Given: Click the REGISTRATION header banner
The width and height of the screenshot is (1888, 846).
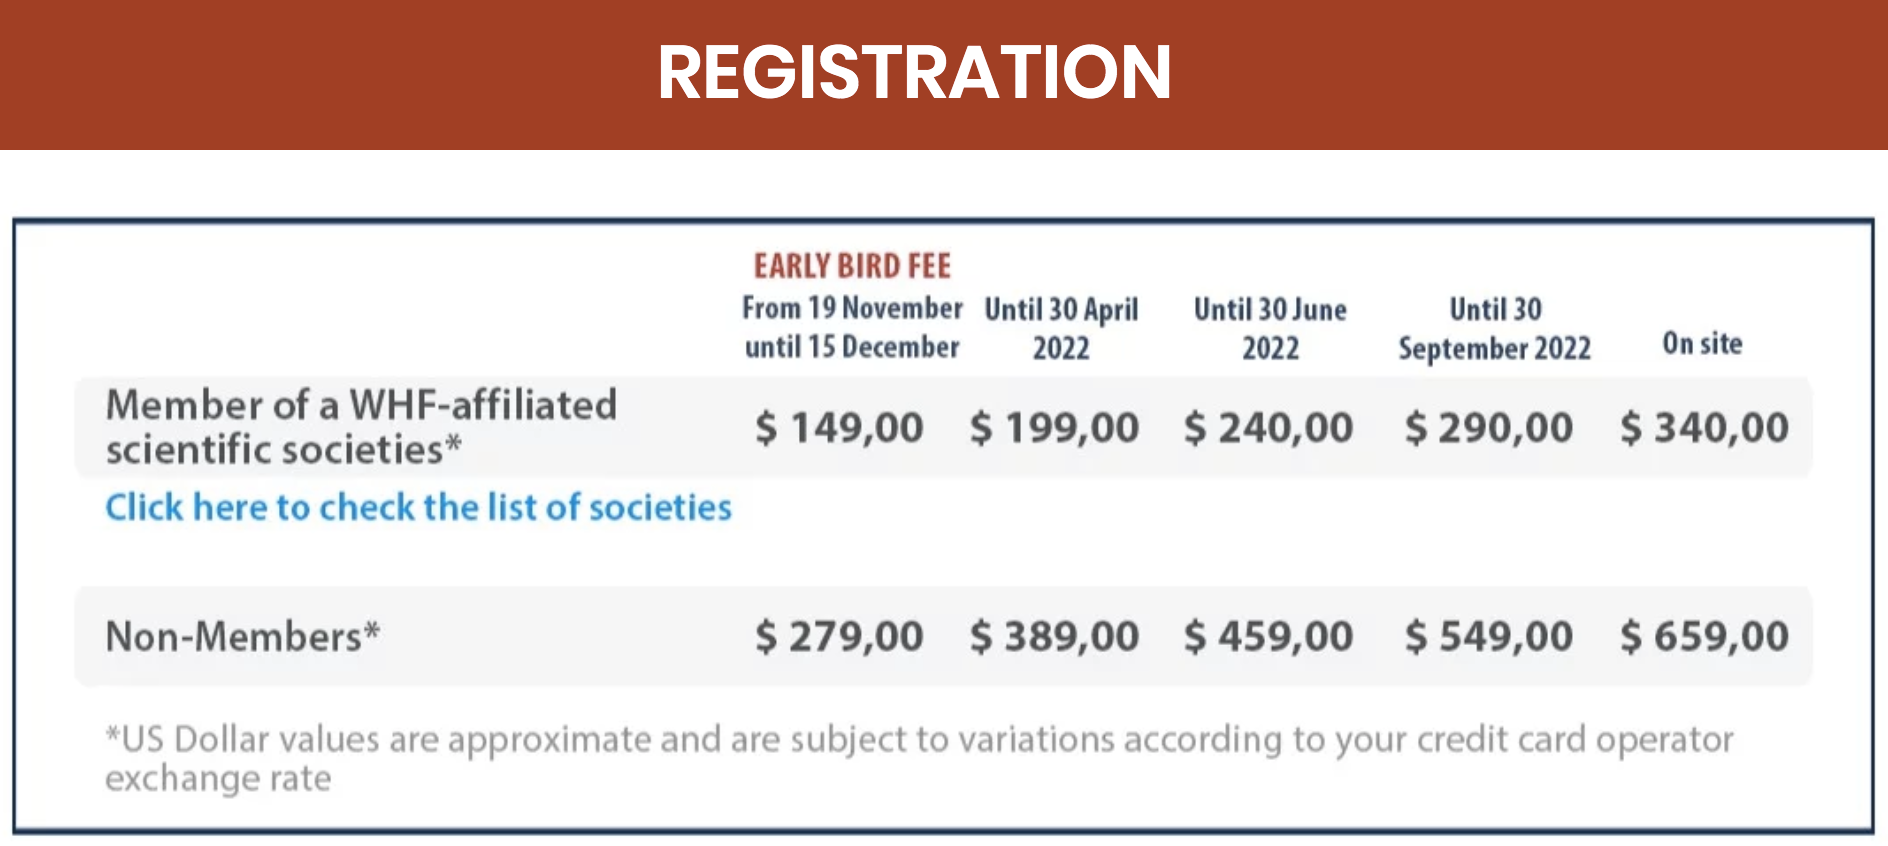Looking at the screenshot, I should (x=944, y=74).
